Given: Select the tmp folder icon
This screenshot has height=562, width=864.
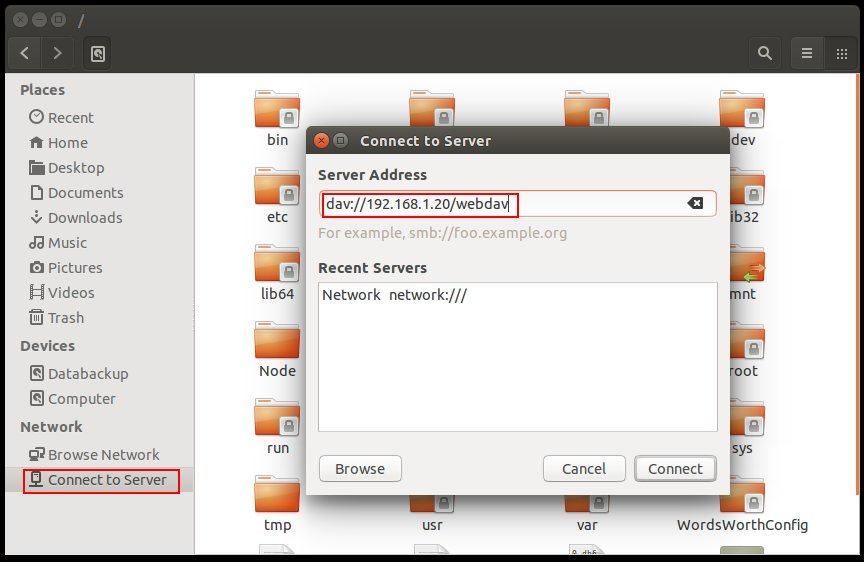Looking at the screenshot, I should point(277,495).
